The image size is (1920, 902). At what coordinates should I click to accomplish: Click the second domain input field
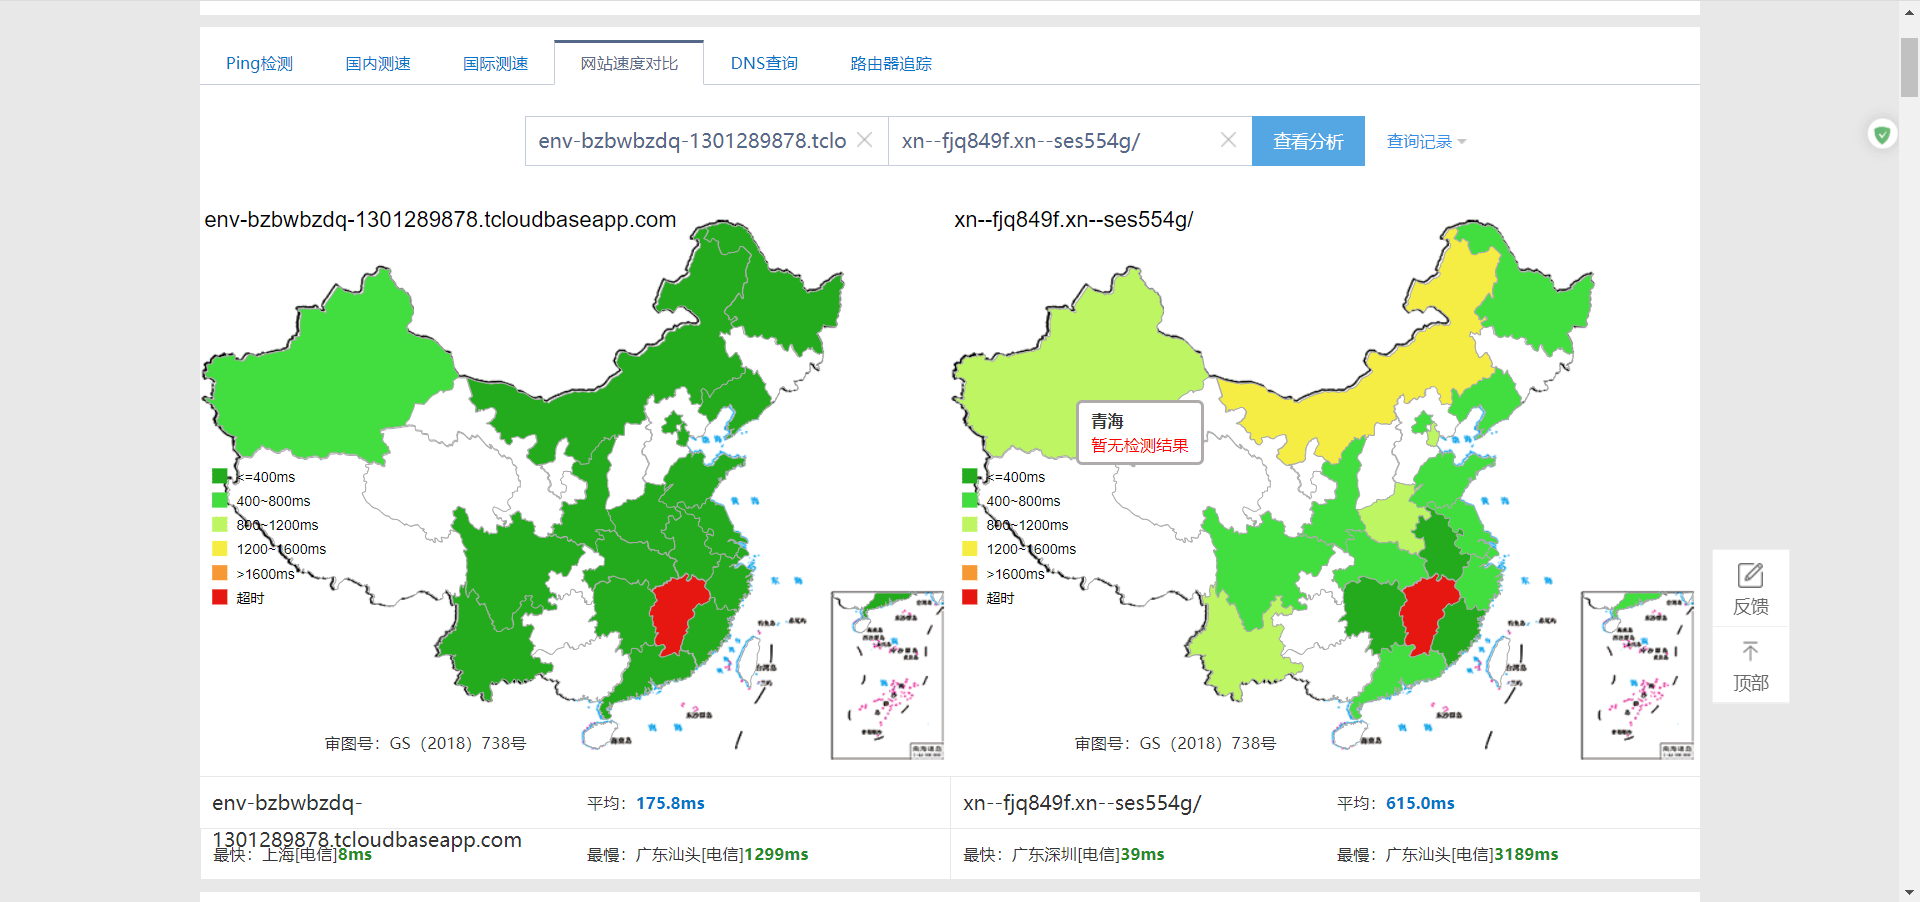(x=1055, y=141)
